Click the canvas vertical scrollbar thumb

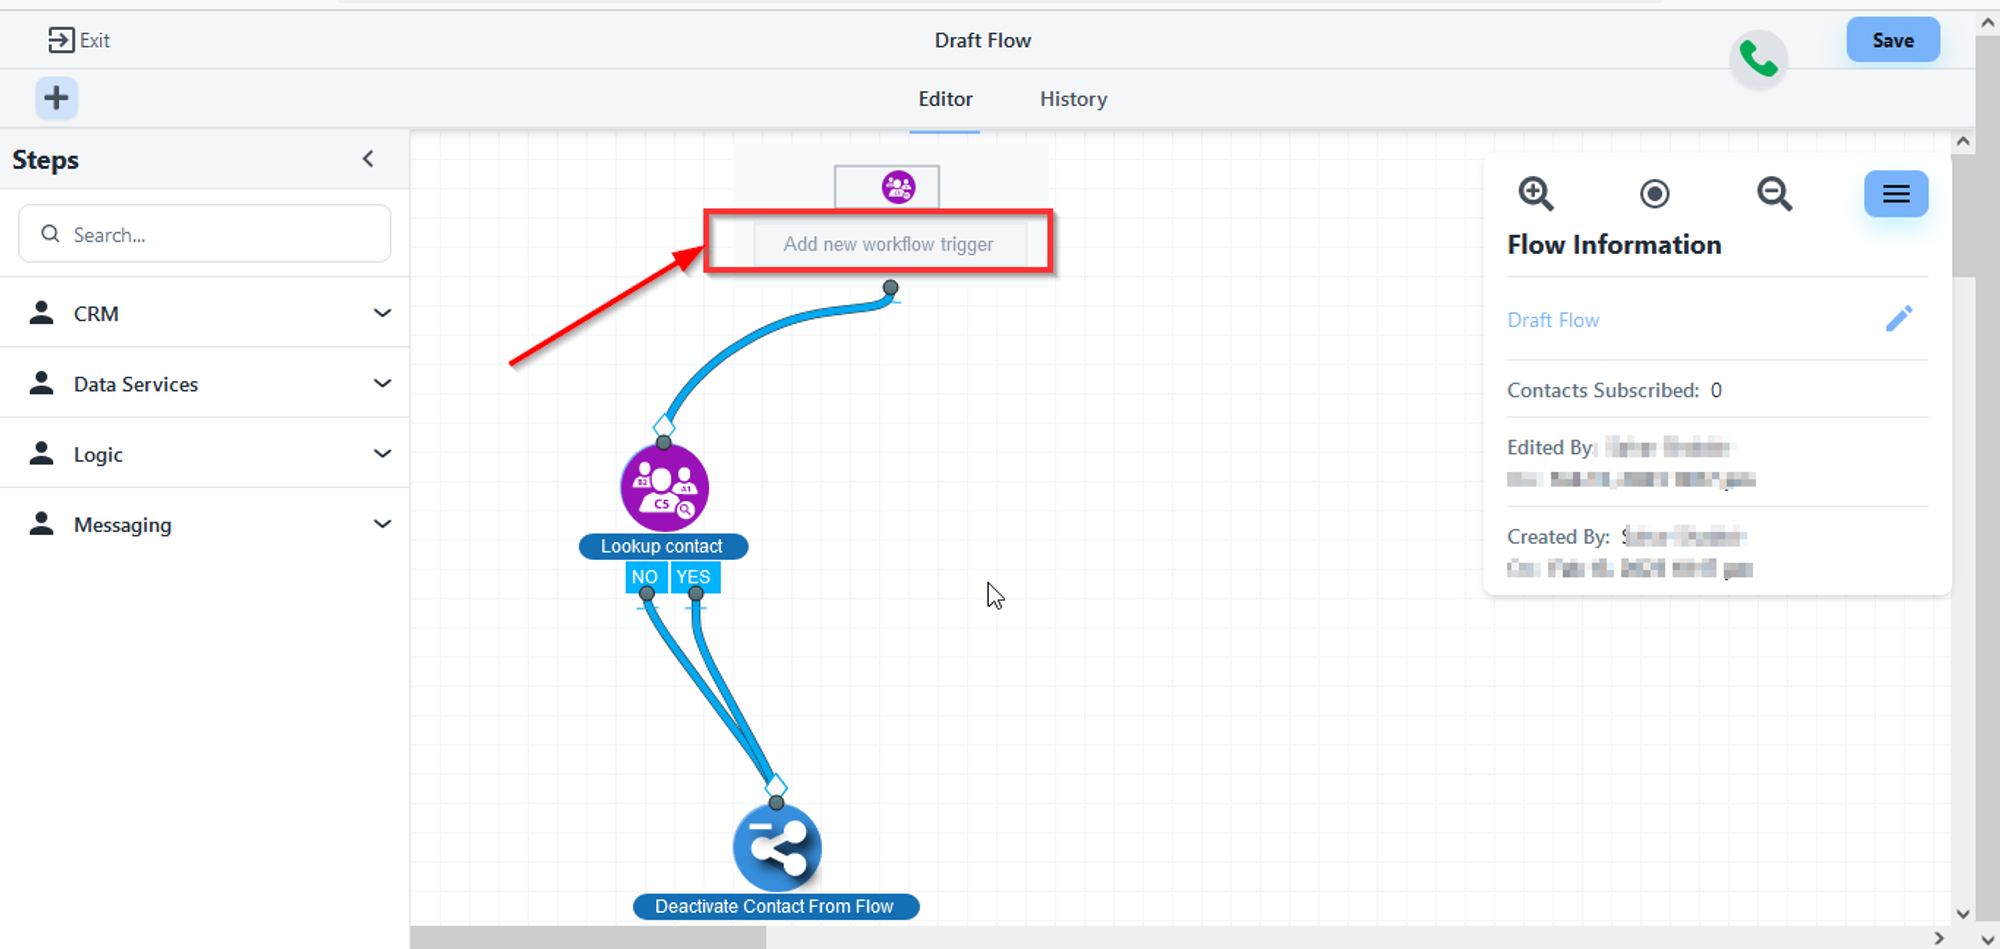point(1963,215)
